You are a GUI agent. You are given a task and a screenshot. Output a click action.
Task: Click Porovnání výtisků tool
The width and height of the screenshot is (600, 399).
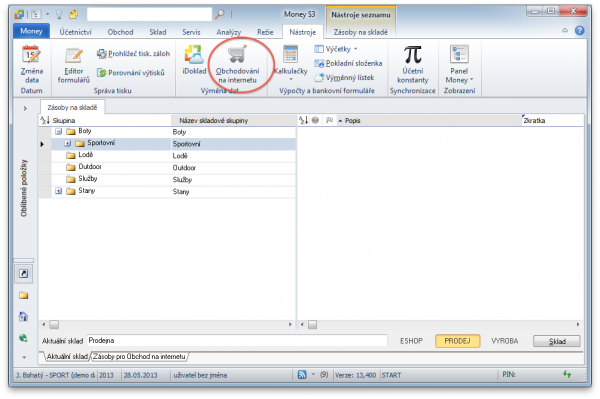coord(131,73)
